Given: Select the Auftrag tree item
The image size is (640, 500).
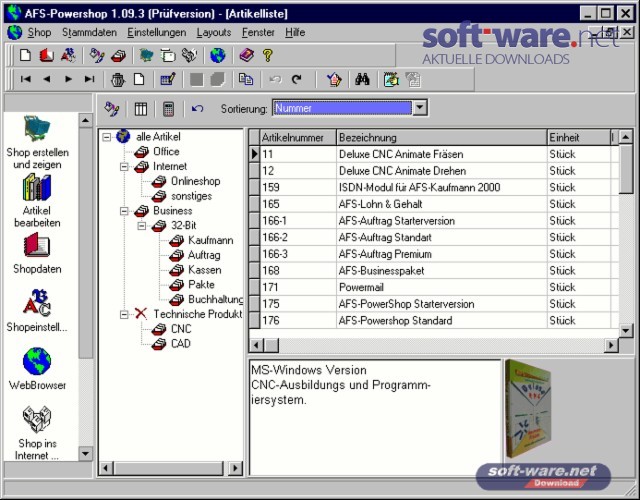Looking at the screenshot, I should (x=204, y=255).
